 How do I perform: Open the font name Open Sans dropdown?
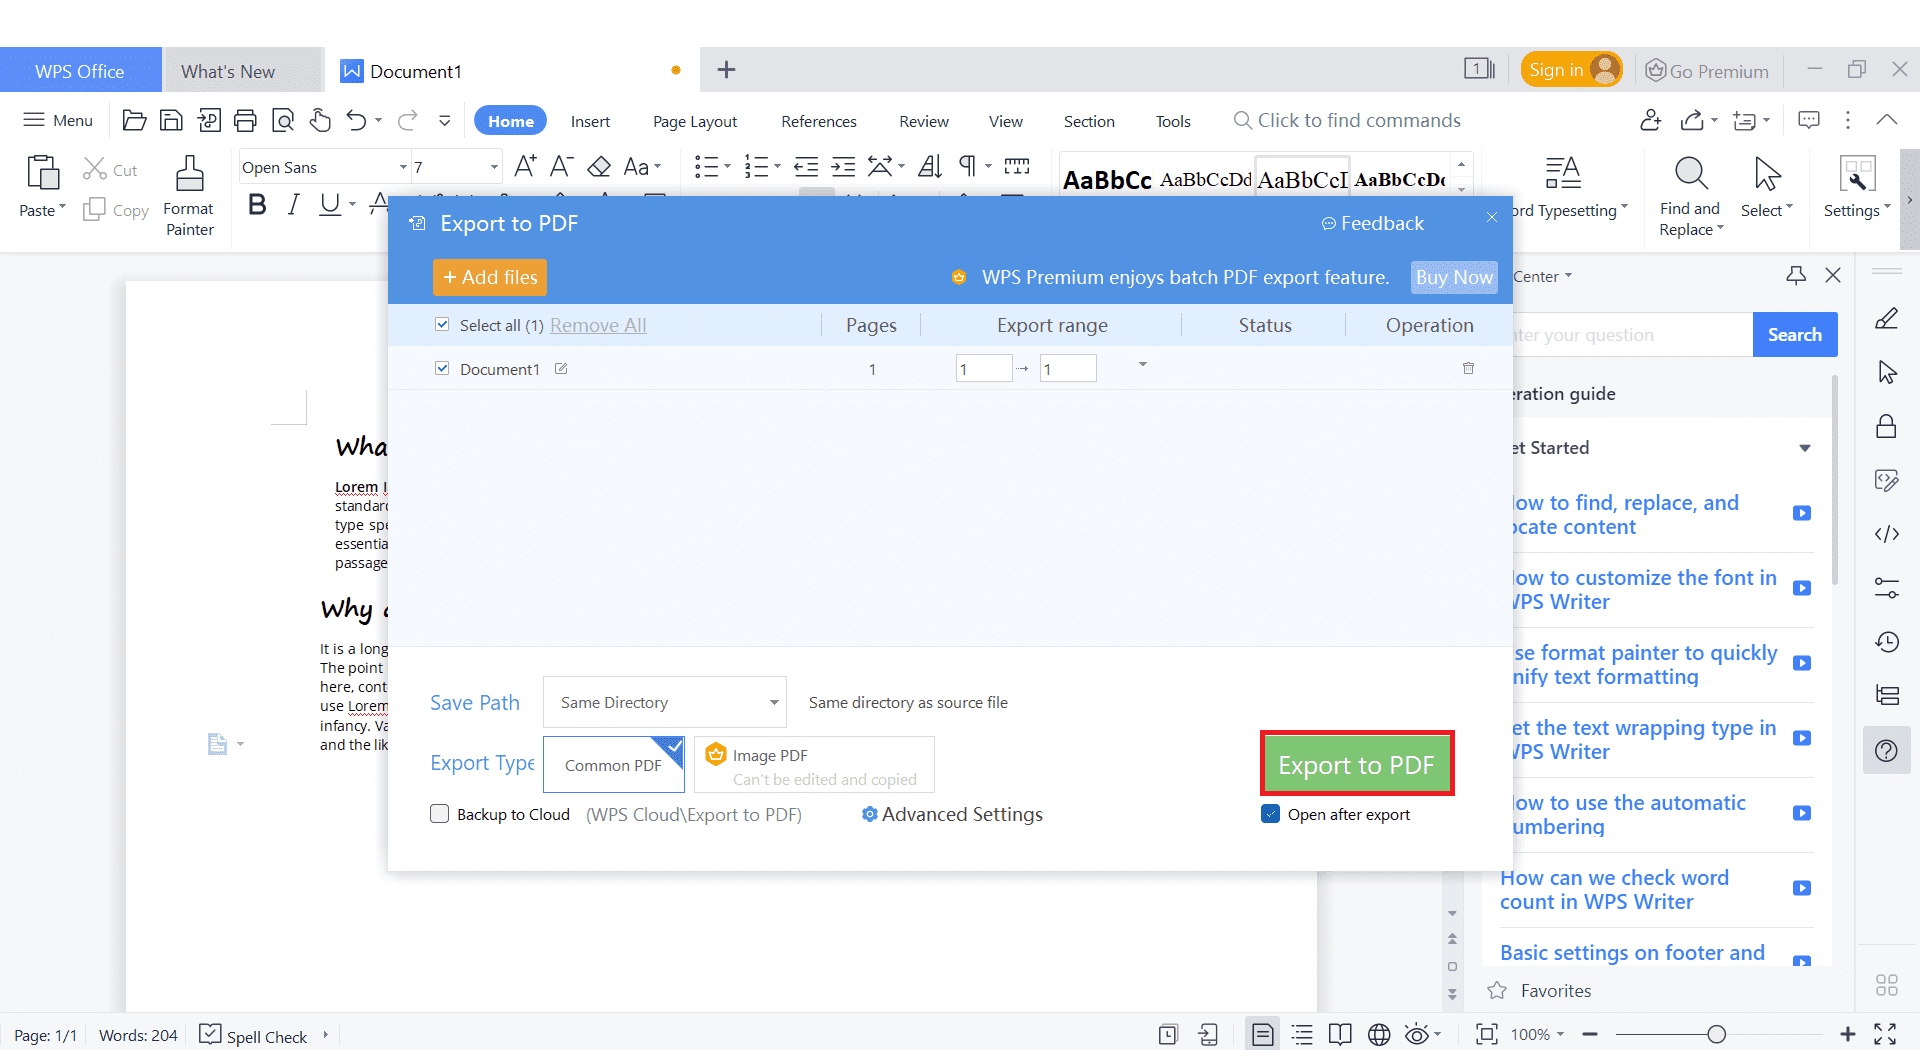(x=403, y=167)
